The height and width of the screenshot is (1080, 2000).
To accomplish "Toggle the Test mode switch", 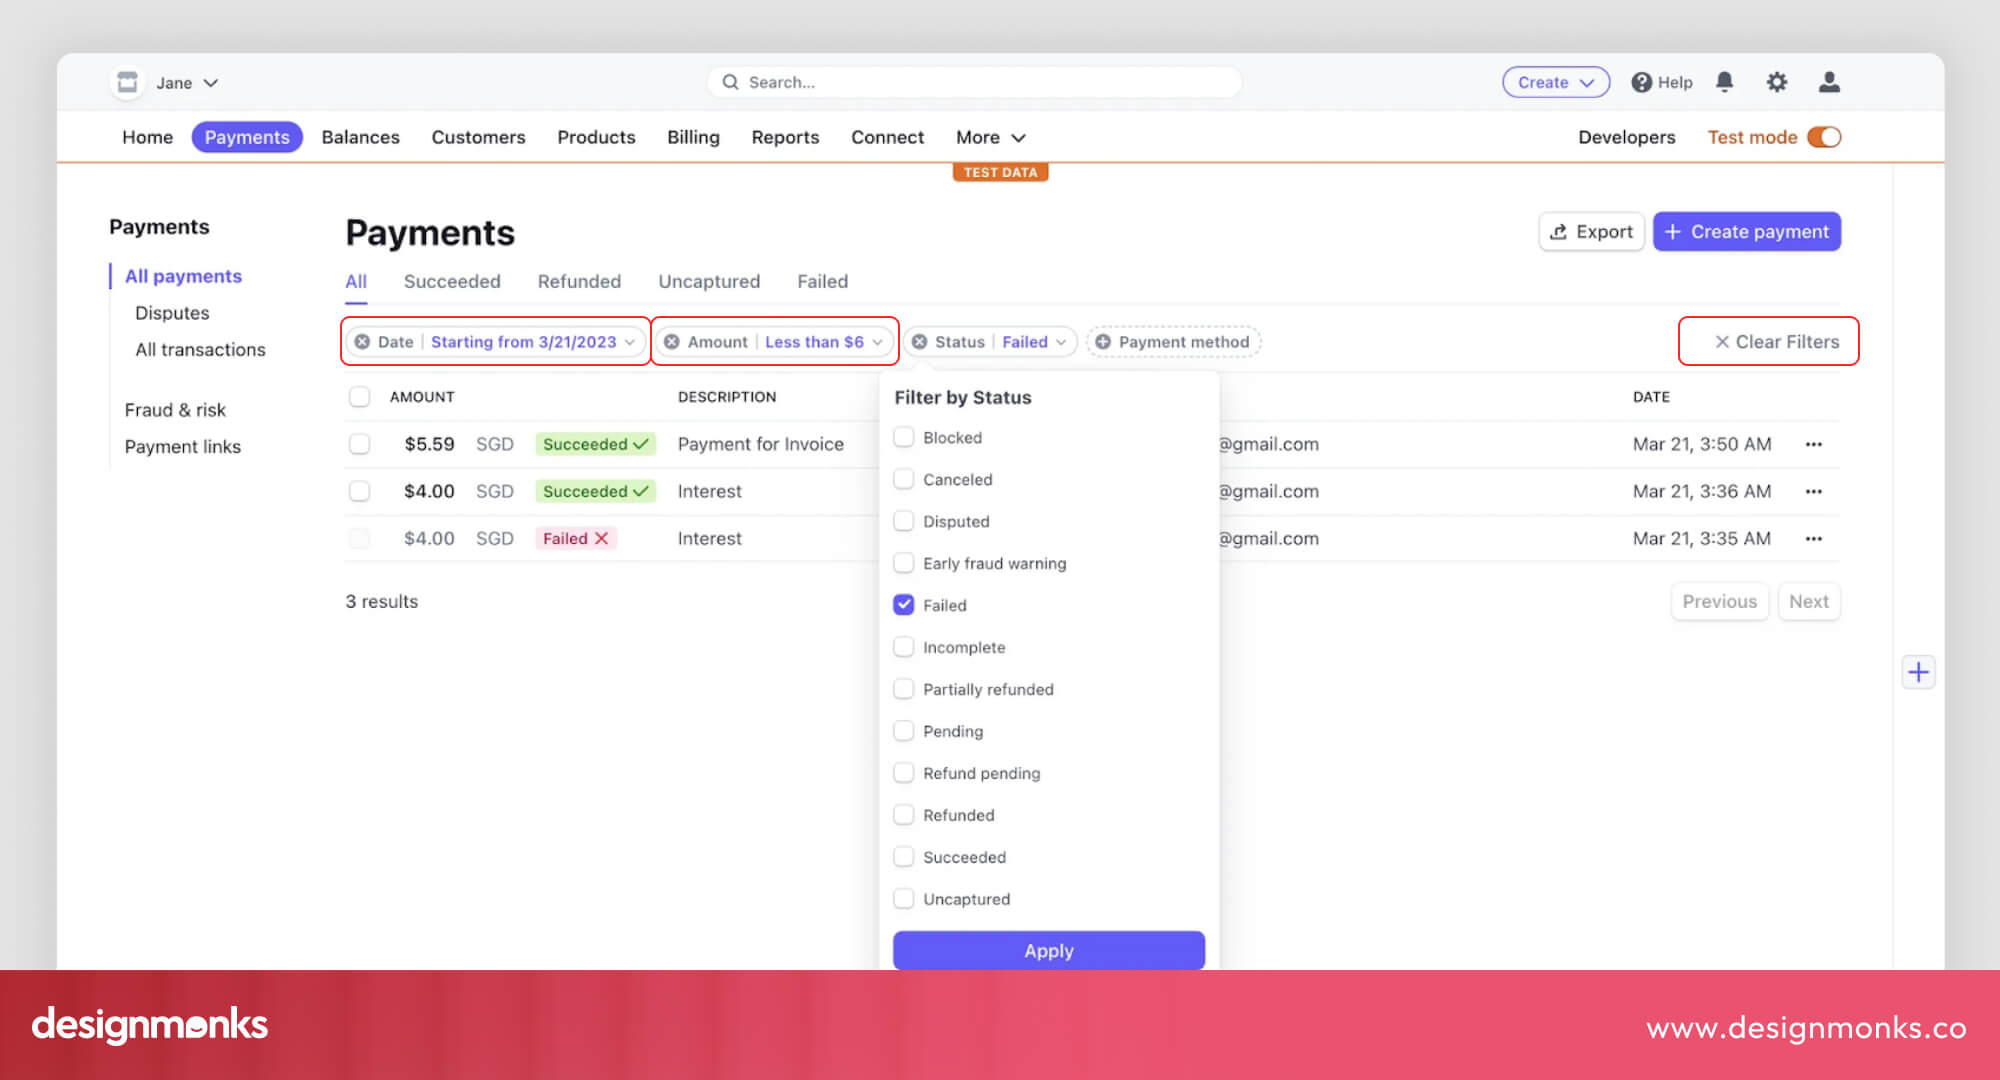I will (1824, 137).
